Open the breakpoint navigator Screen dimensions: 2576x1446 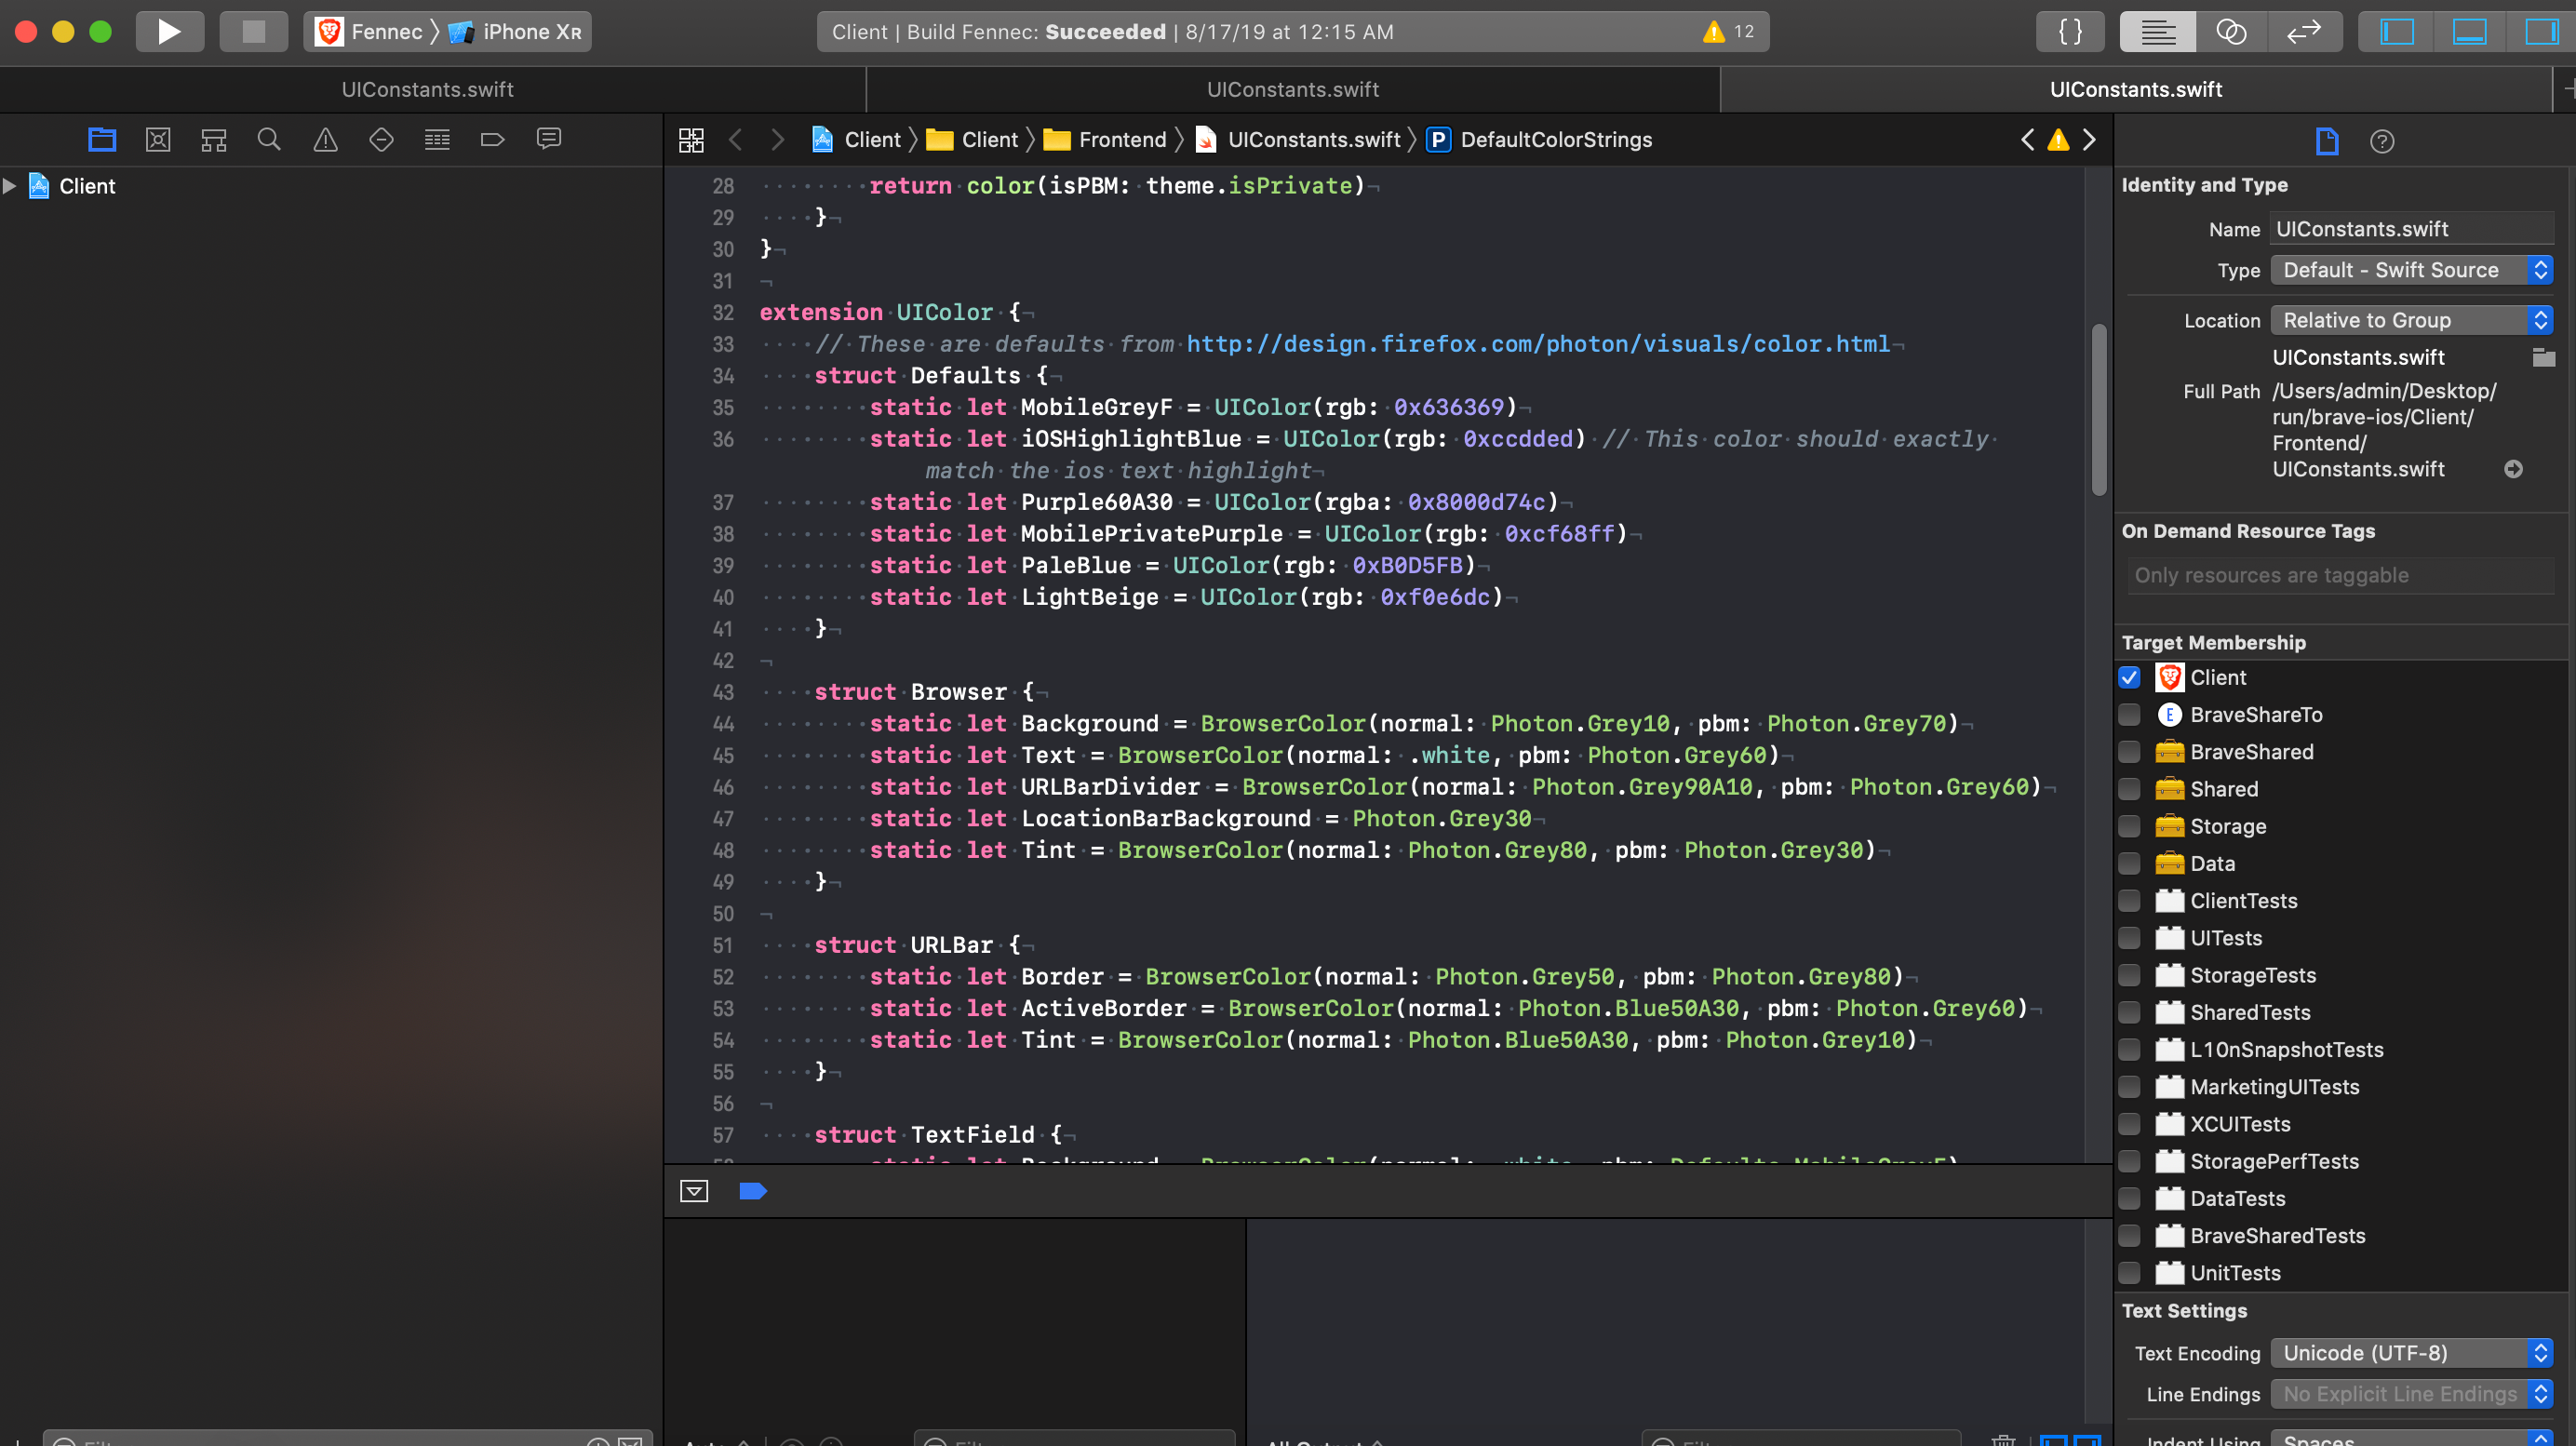pos(493,139)
